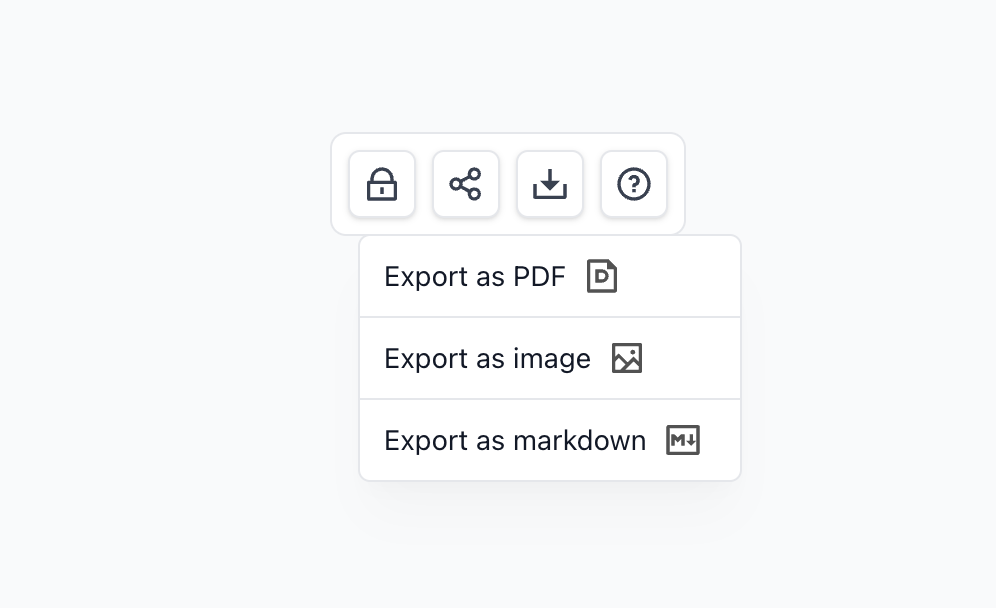This screenshot has width=996, height=608.
Task: Share the document with the share icon
Action: click(466, 184)
